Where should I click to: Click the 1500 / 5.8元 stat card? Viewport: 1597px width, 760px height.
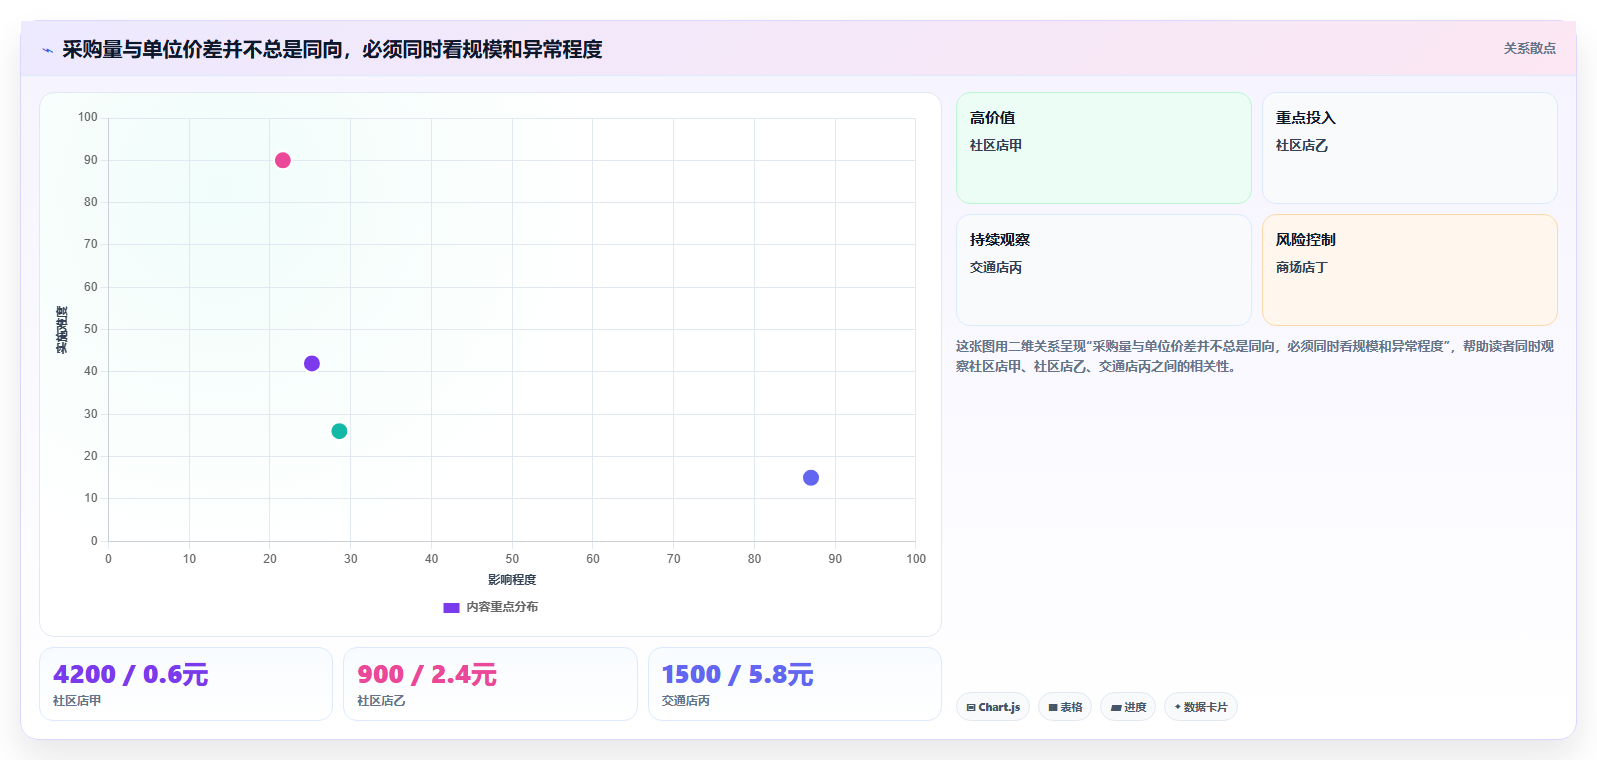(795, 684)
